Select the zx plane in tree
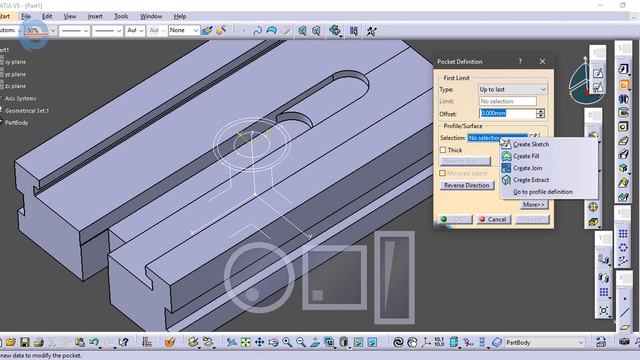The image size is (640, 360). 16,86
